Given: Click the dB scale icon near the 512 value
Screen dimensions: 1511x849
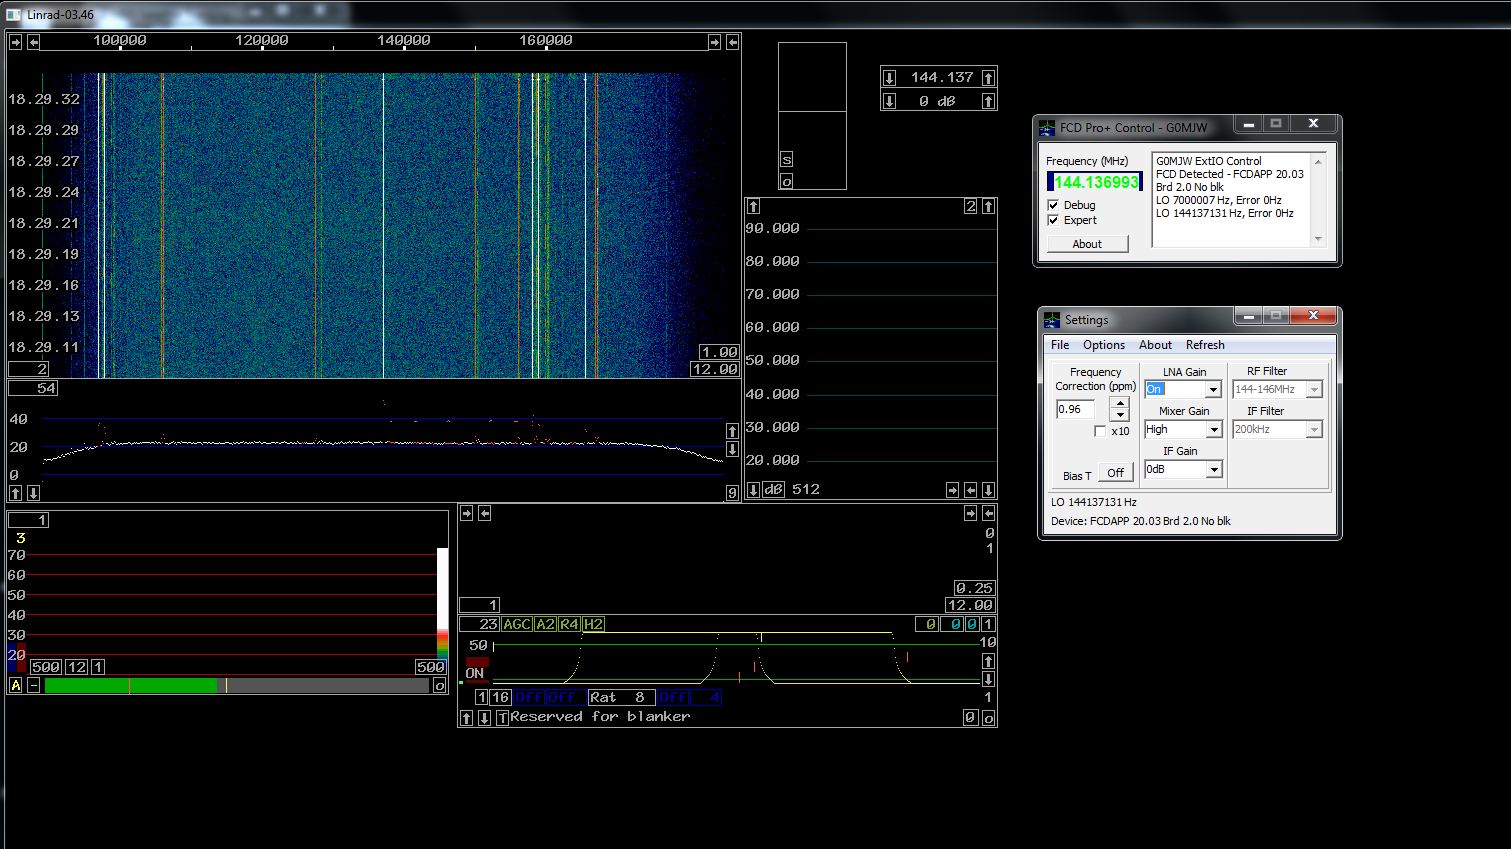Looking at the screenshot, I should 771,489.
